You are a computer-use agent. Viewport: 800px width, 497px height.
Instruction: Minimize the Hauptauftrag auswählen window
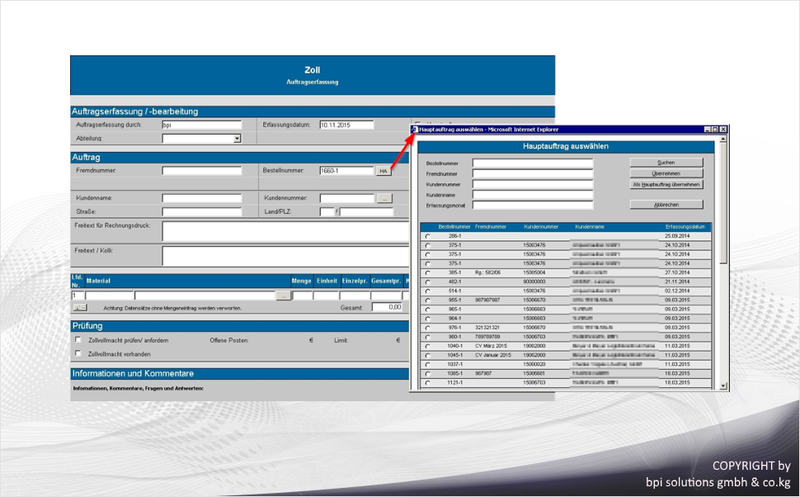[x=708, y=130]
